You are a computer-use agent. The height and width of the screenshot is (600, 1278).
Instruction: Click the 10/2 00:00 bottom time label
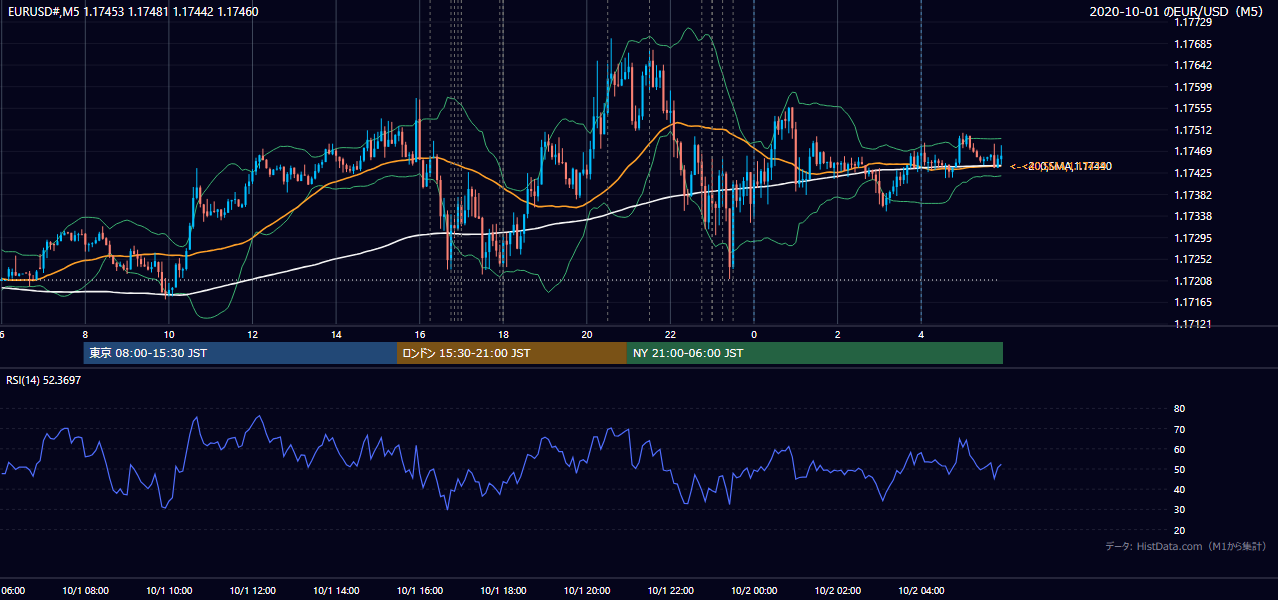[754, 591]
